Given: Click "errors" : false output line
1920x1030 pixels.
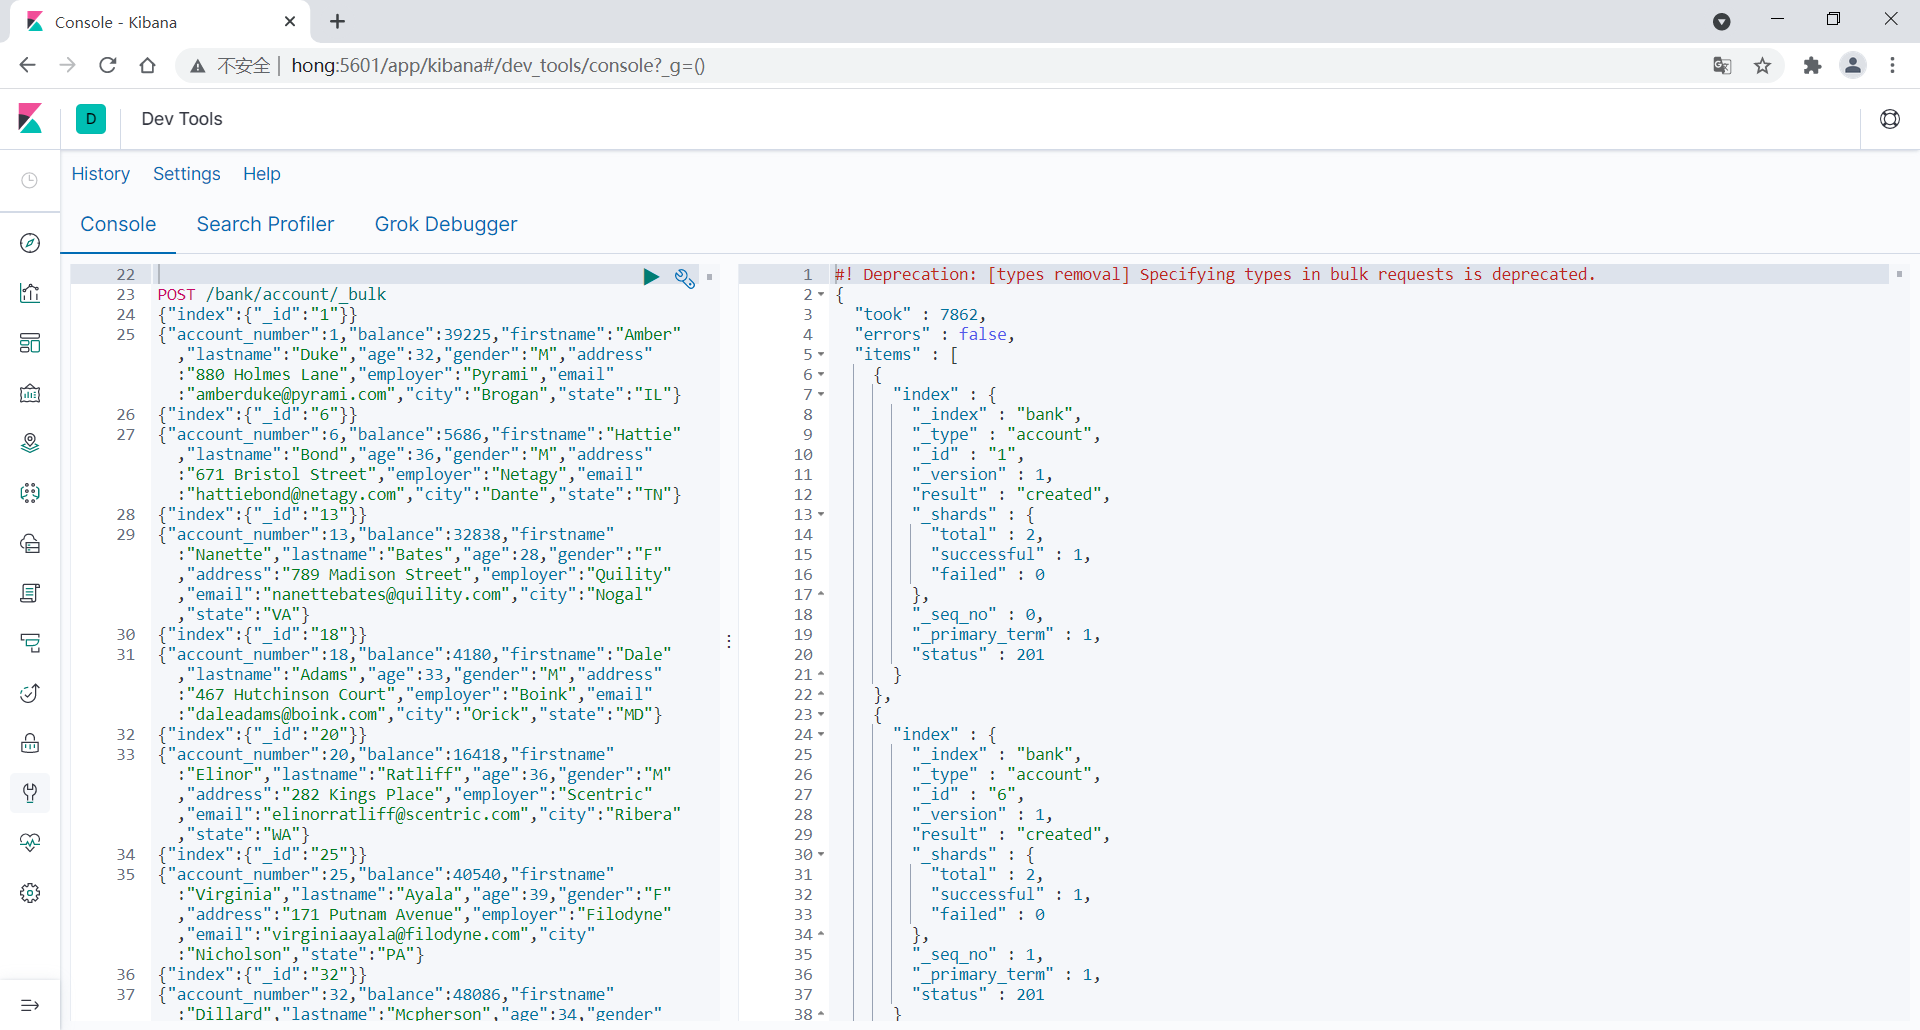Looking at the screenshot, I should [x=934, y=334].
